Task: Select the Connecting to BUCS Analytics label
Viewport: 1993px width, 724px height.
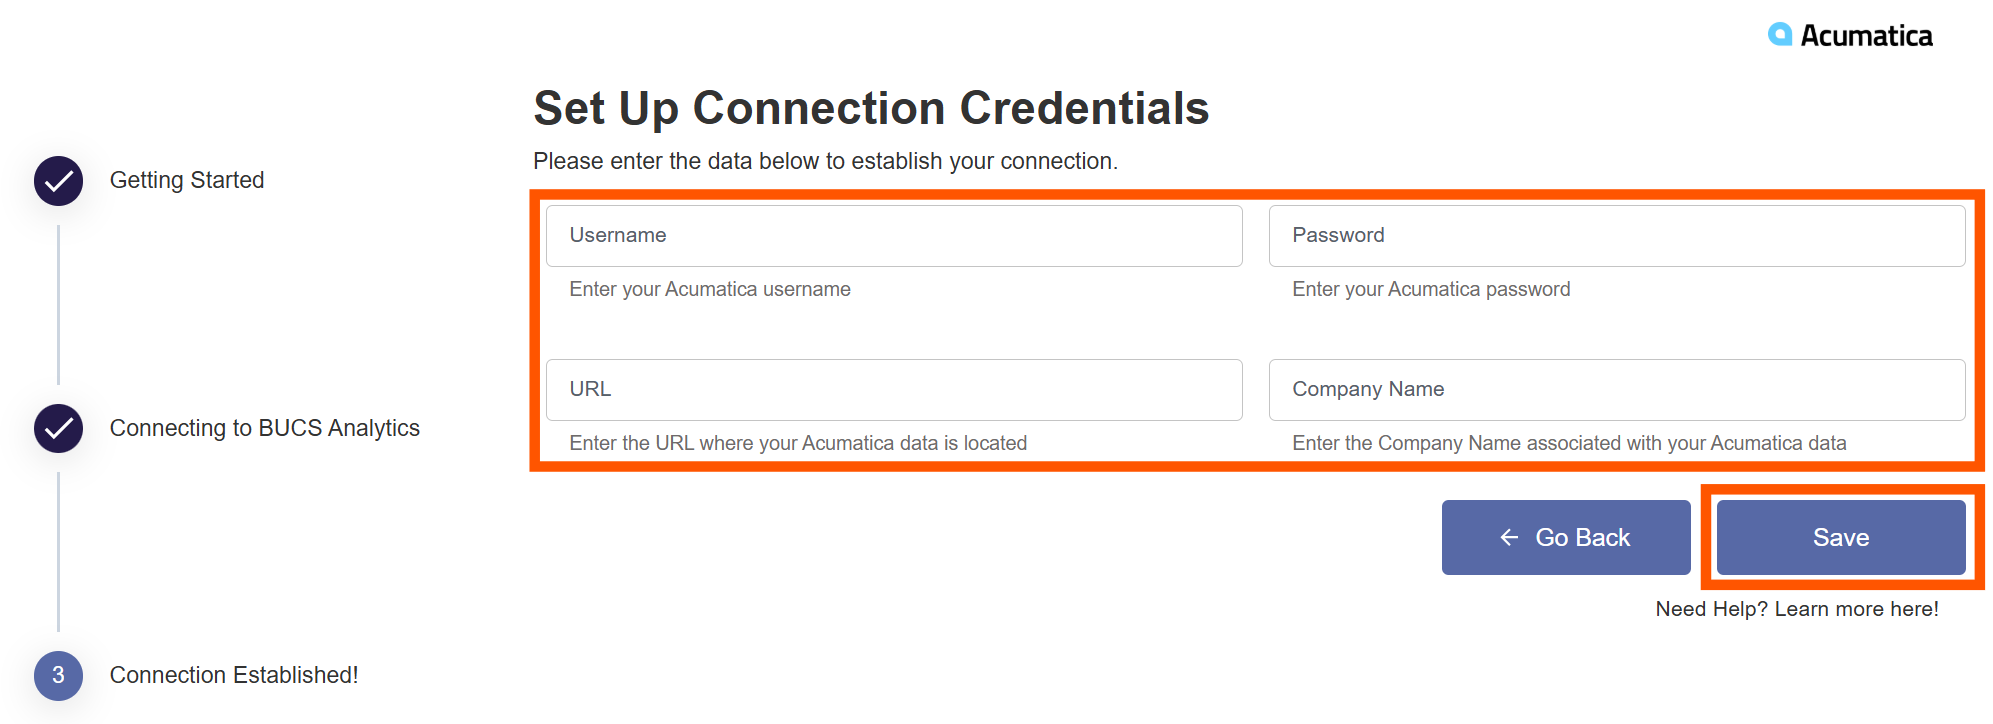Action: [265, 428]
